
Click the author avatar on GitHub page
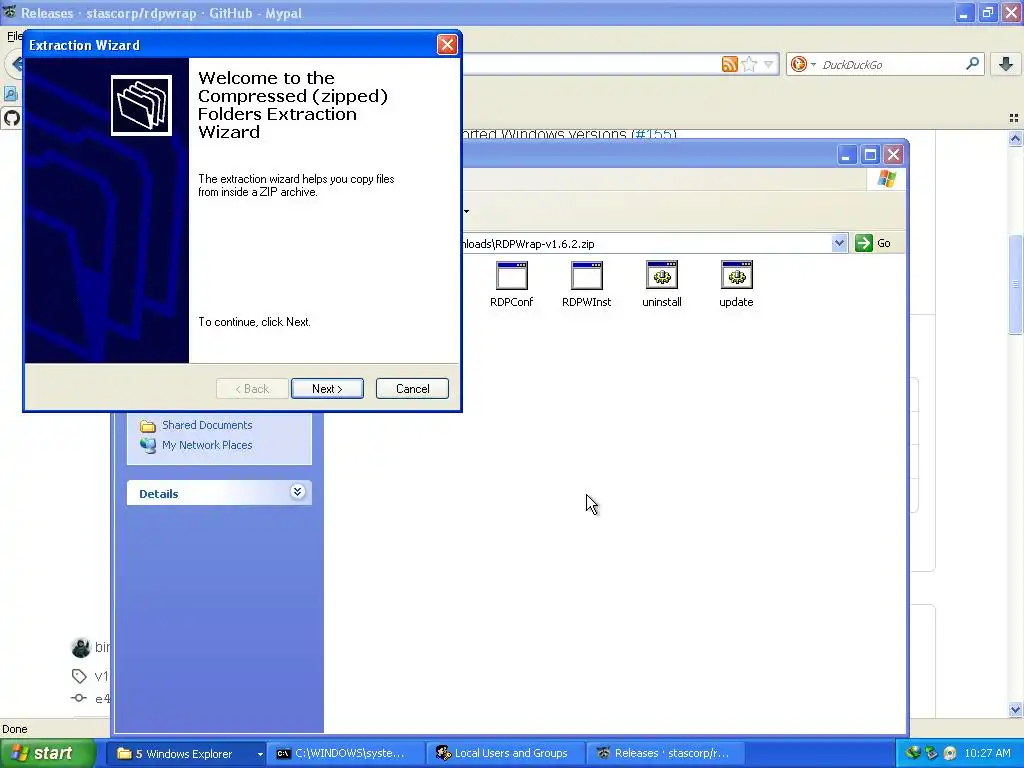tap(80, 647)
